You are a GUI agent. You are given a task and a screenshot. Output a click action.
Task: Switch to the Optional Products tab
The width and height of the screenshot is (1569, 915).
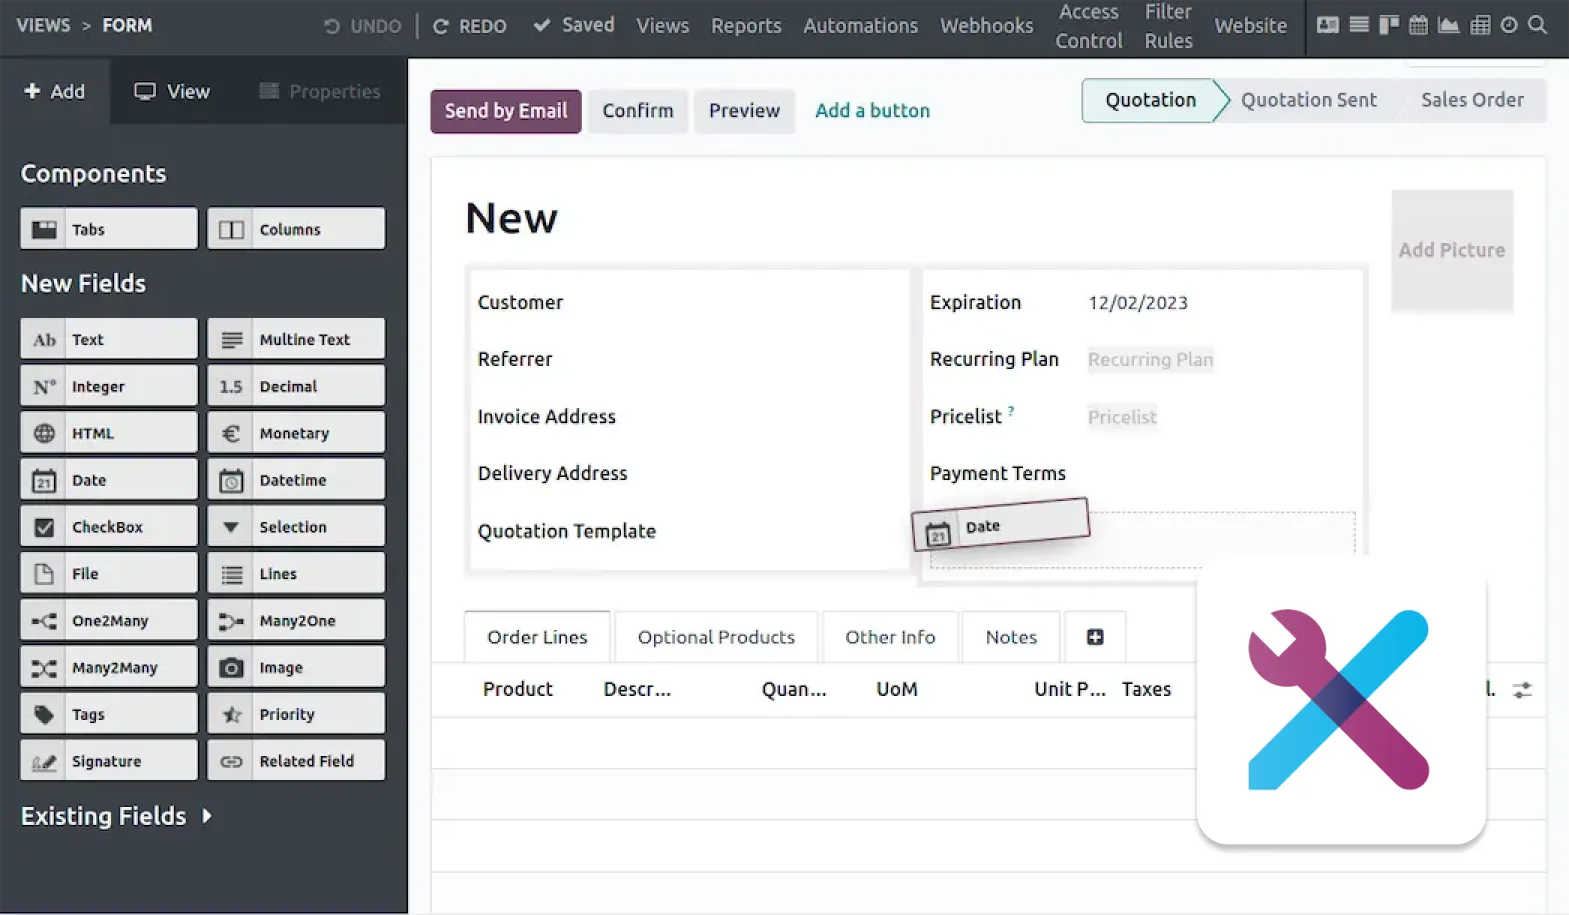[x=716, y=637]
